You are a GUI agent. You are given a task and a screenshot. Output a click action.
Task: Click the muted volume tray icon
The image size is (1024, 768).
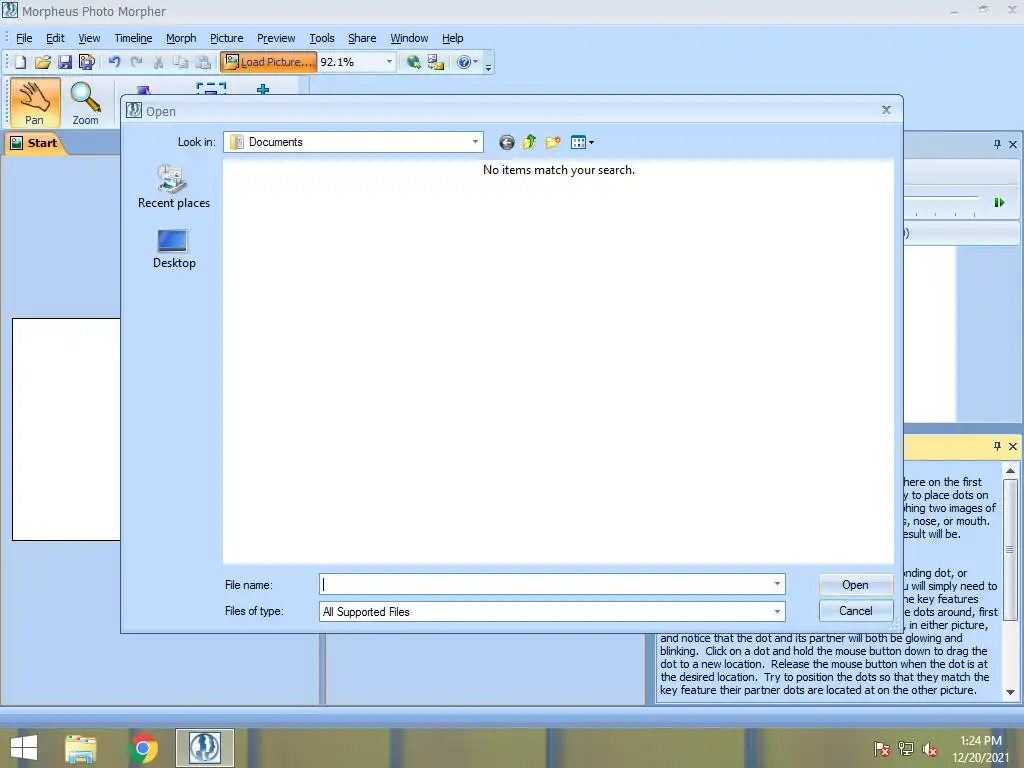930,749
